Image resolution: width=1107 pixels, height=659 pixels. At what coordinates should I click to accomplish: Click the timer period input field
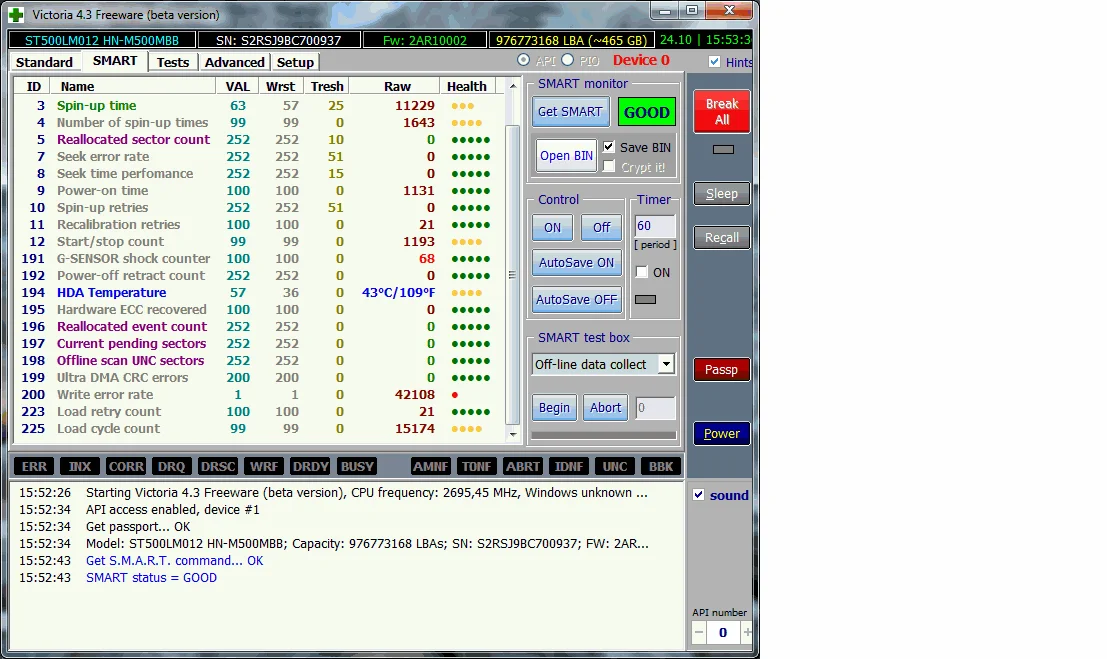tap(654, 226)
